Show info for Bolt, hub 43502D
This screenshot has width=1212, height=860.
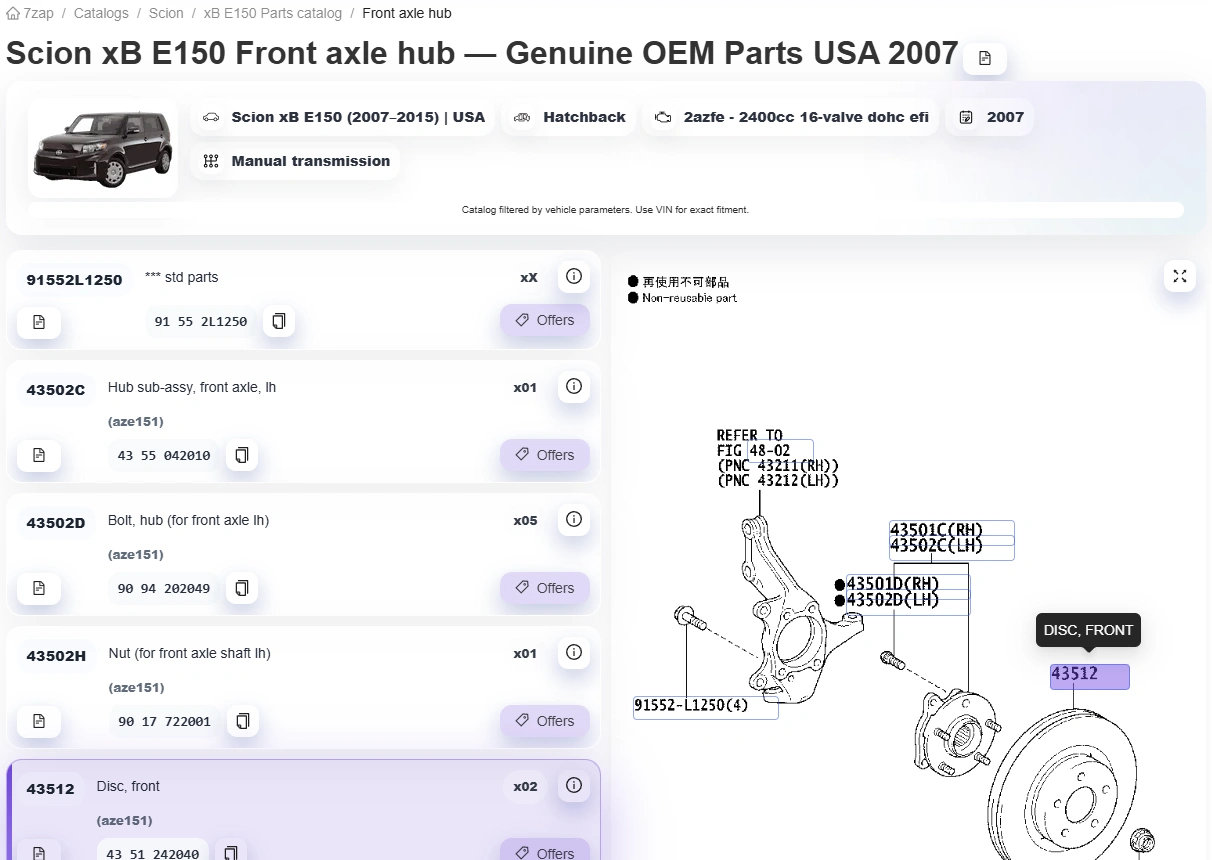pyautogui.click(x=574, y=519)
